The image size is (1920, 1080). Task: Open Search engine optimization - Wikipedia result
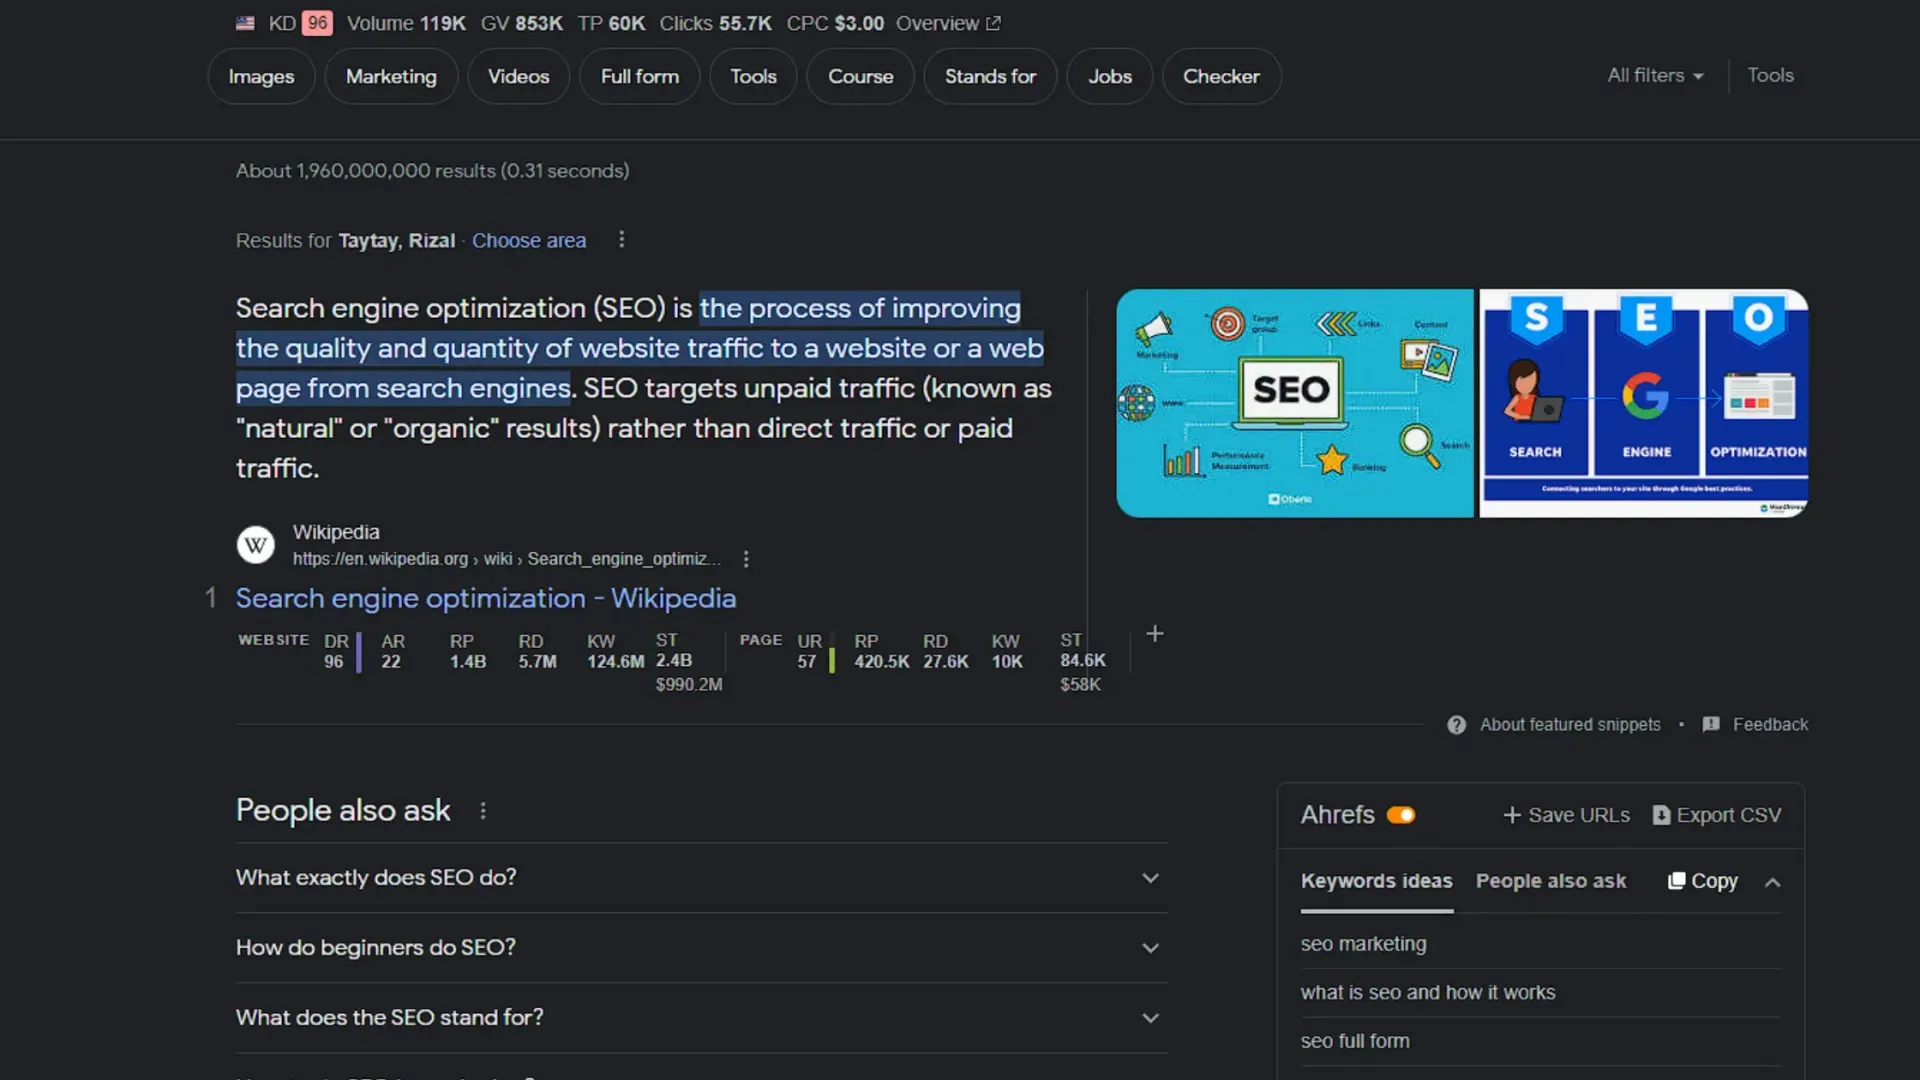(486, 599)
